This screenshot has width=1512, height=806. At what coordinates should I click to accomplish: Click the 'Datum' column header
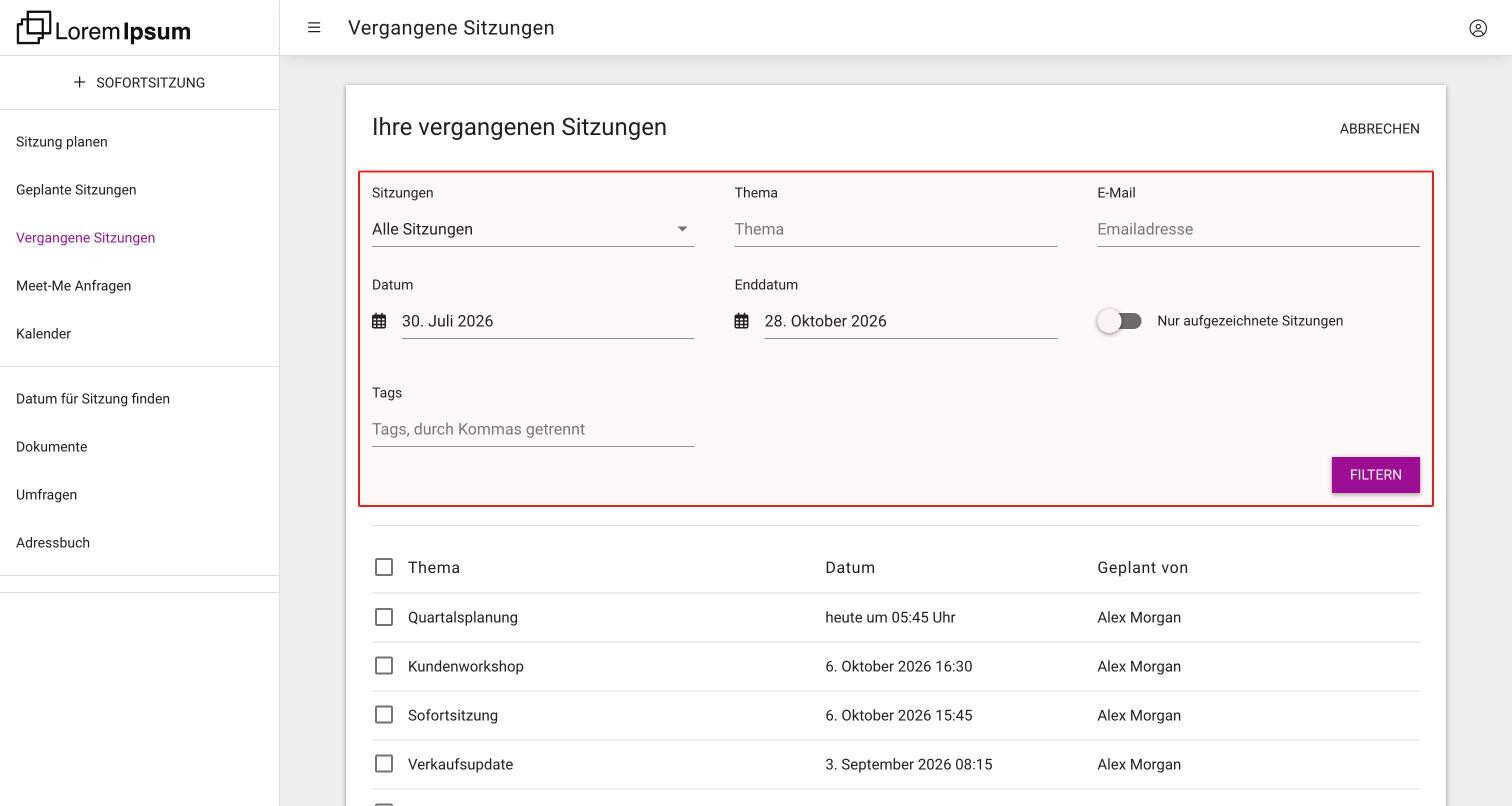[850, 568]
